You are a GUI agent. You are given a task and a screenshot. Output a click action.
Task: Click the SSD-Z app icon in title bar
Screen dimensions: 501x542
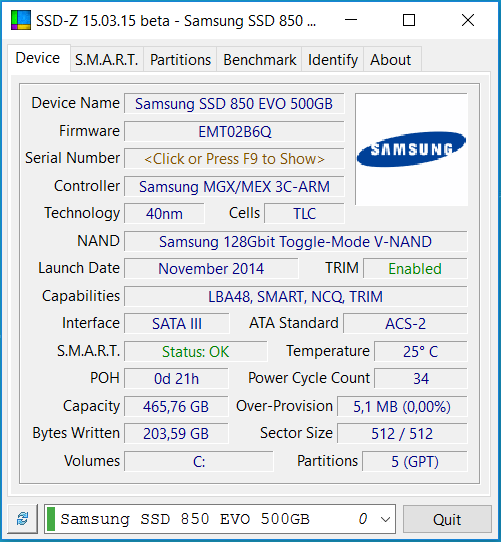pos(21,20)
